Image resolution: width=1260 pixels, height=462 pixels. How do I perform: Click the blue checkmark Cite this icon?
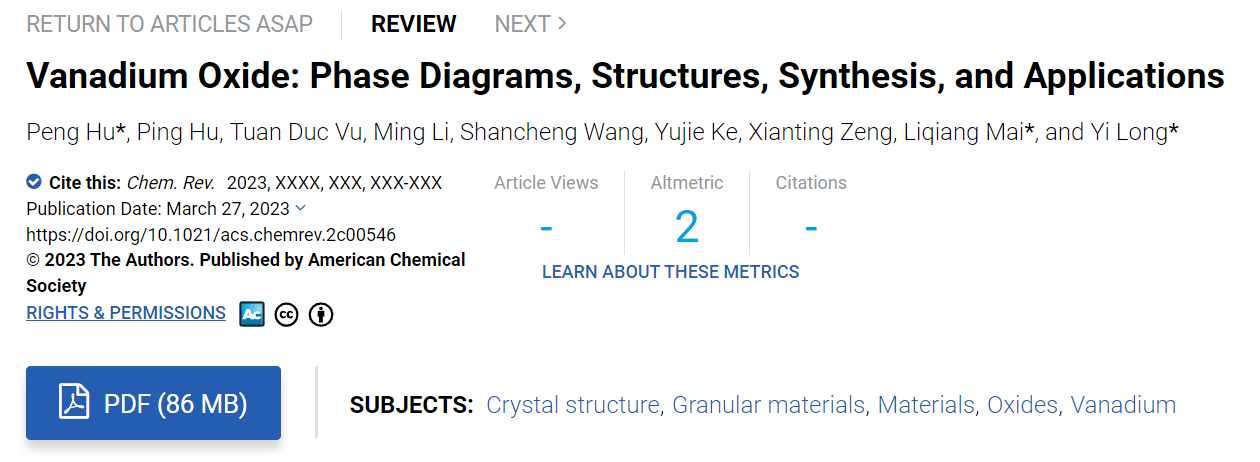pos(34,182)
